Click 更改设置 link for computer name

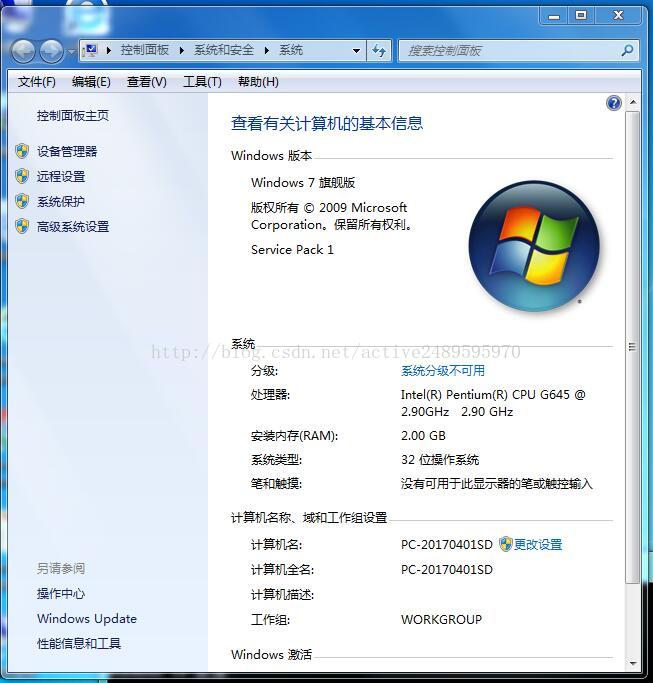point(538,544)
